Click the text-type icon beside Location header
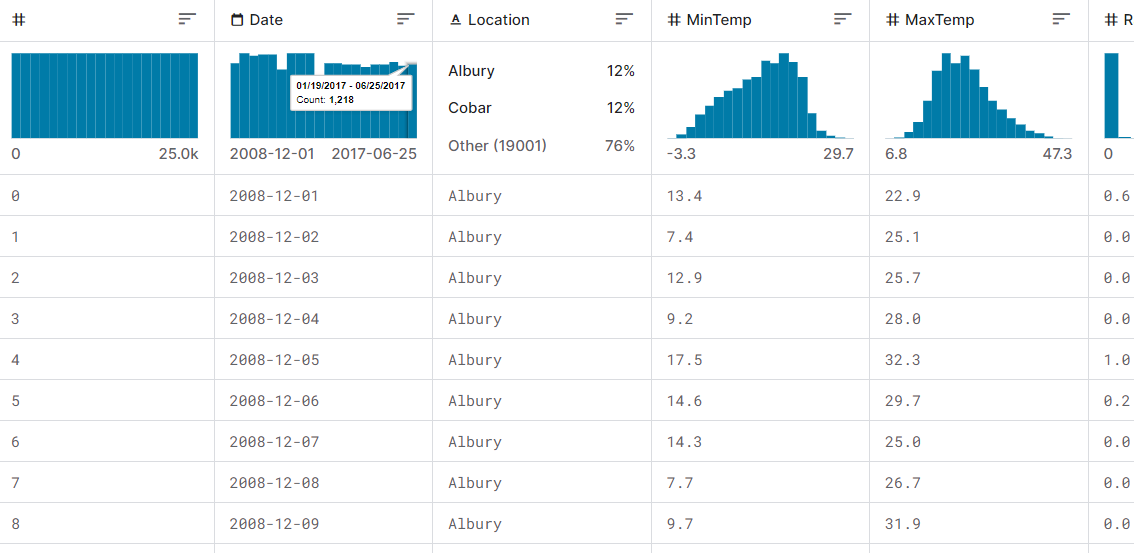 pyautogui.click(x=455, y=20)
